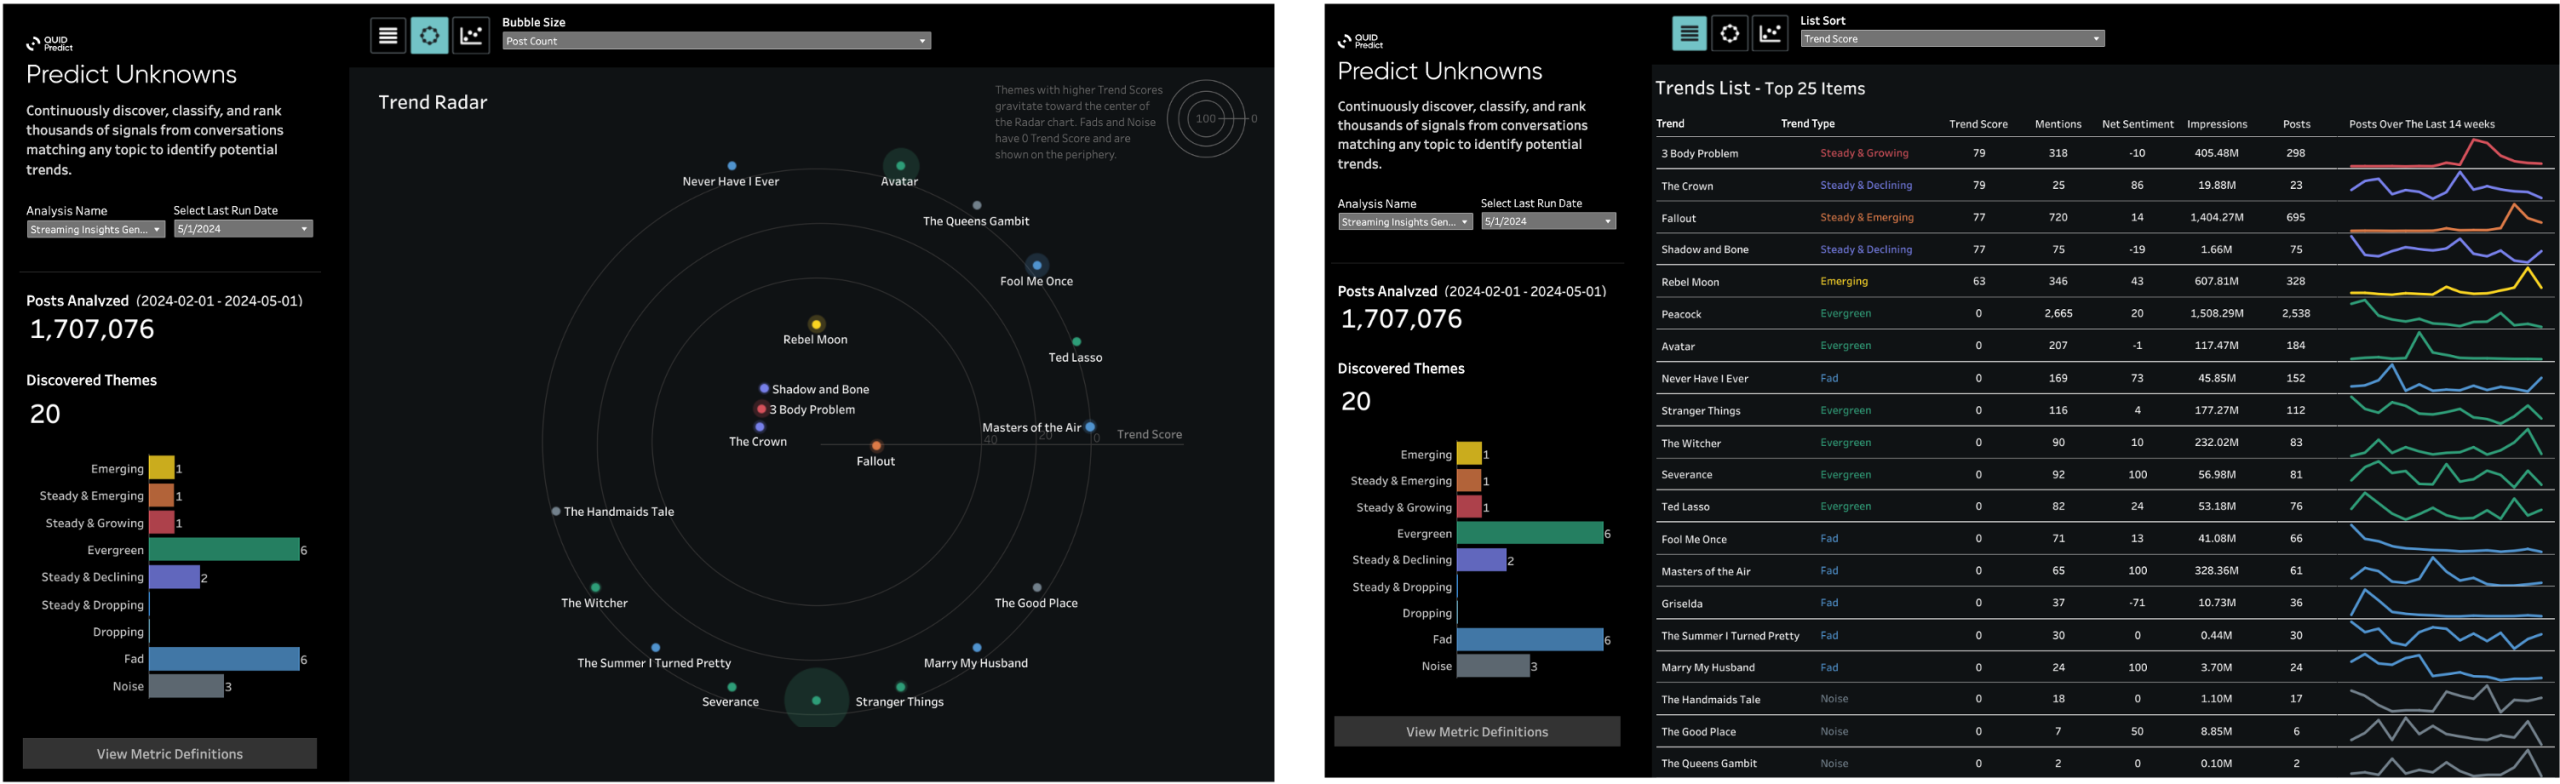Click radar view icon in left dashboard

coord(429,36)
